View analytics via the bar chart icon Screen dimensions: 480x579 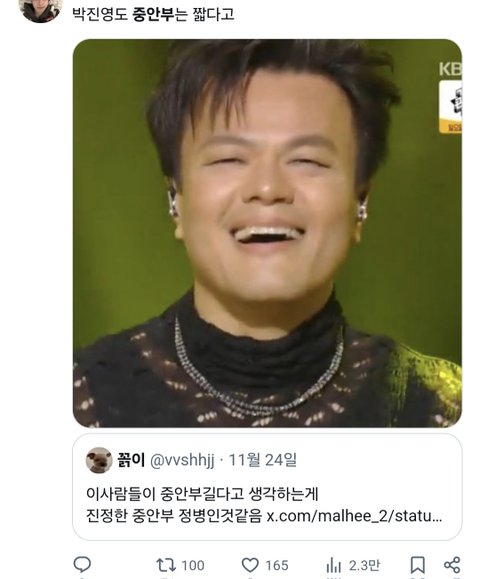coord(333,565)
